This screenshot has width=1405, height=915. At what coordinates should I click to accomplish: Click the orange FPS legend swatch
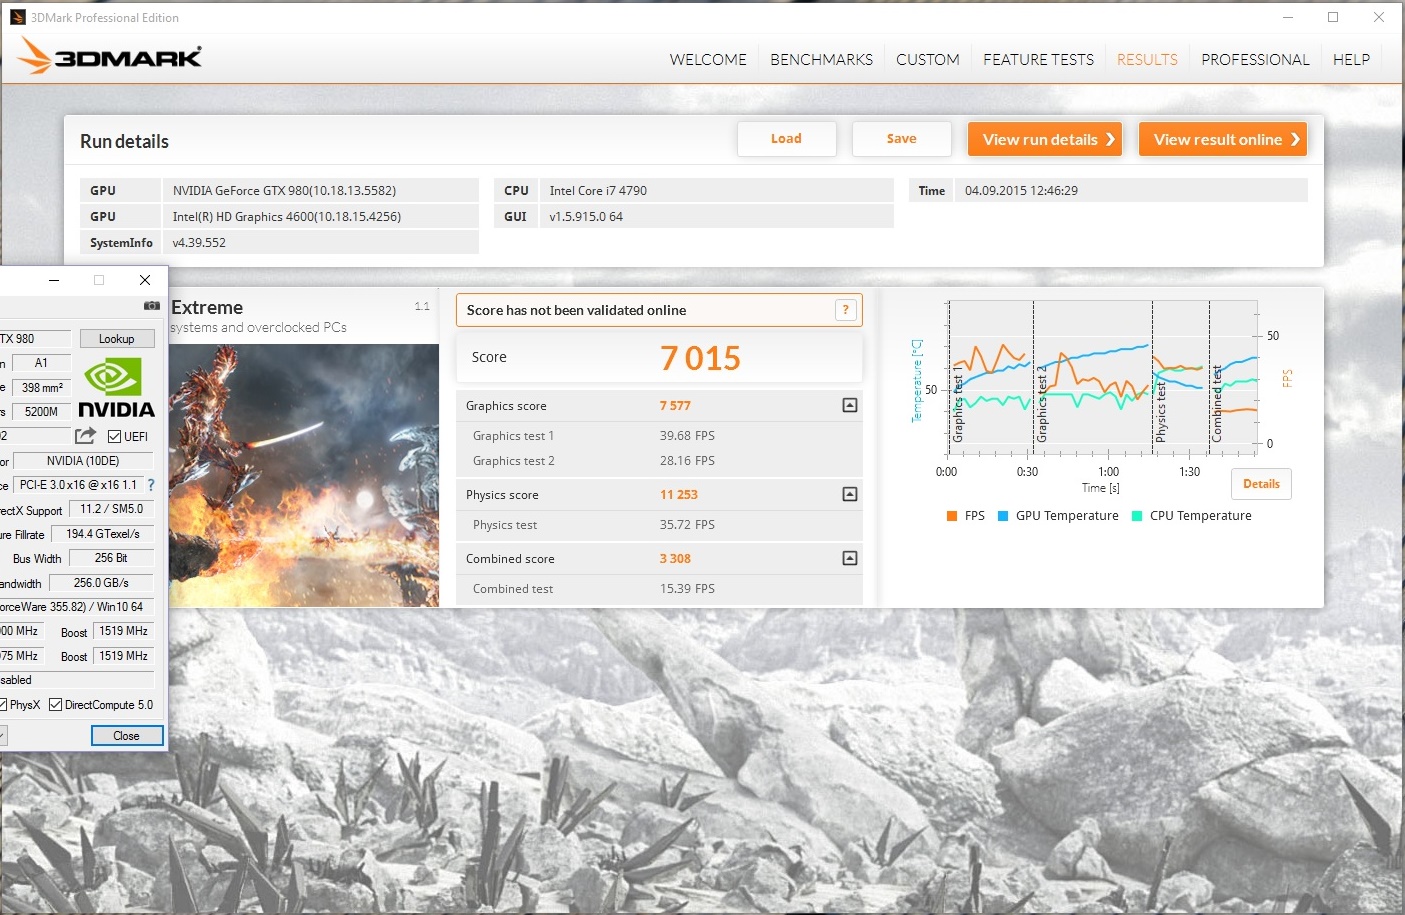click(952, 516)
